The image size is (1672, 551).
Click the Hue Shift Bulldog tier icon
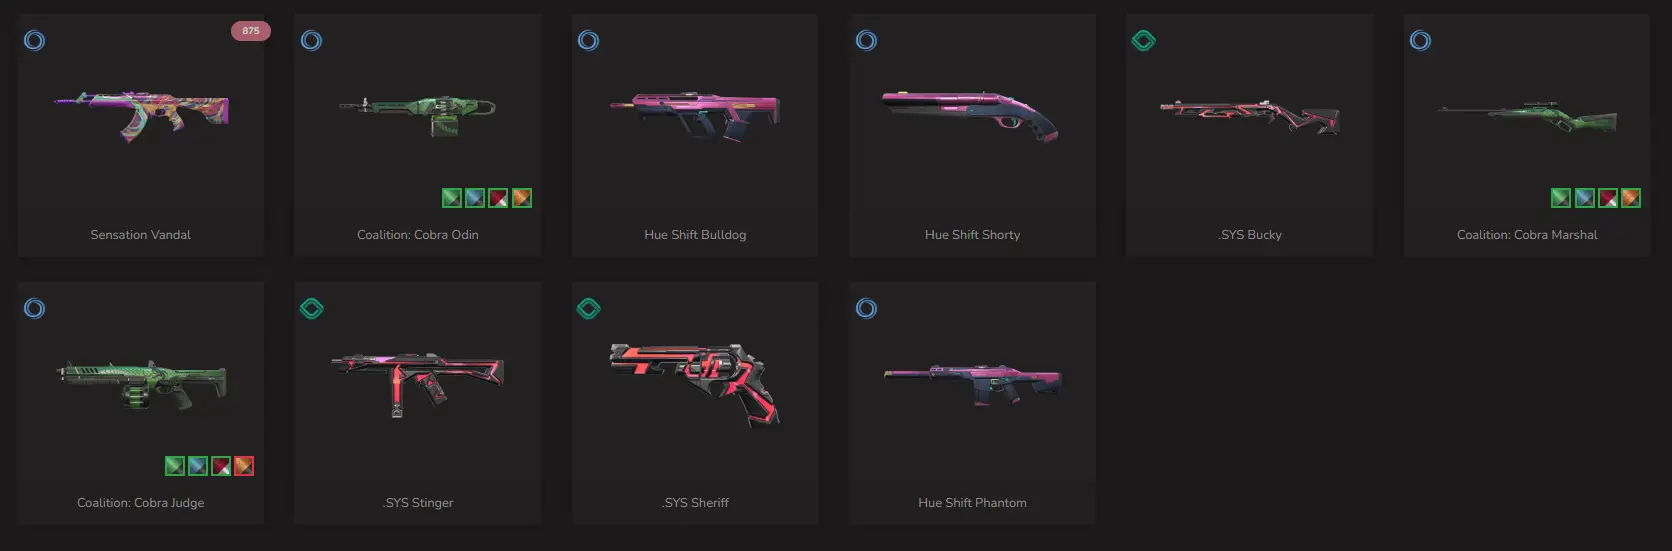588,41
